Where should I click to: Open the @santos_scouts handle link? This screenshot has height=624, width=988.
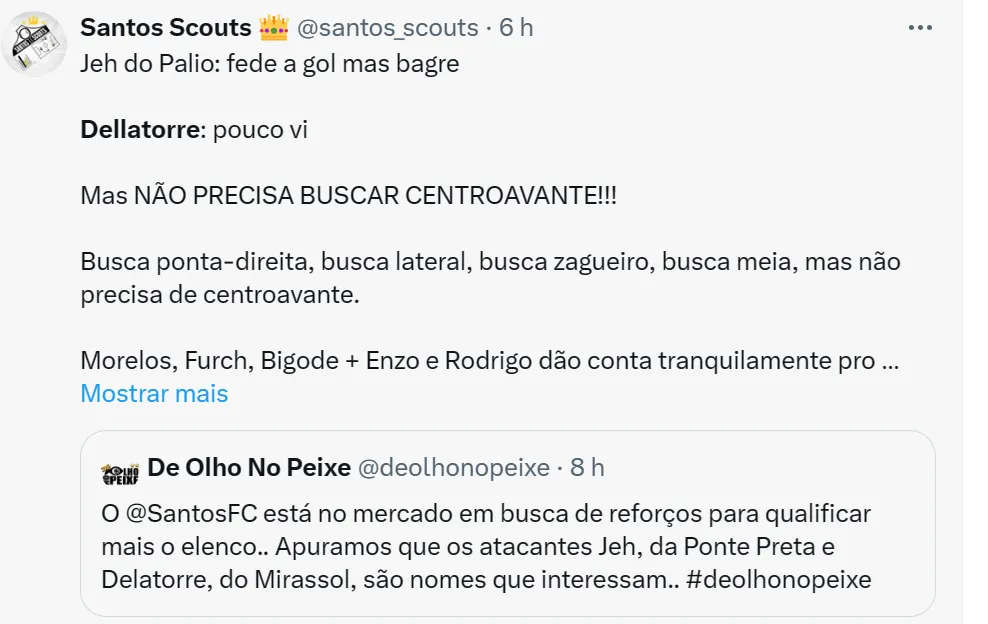(x=387, y=28)
